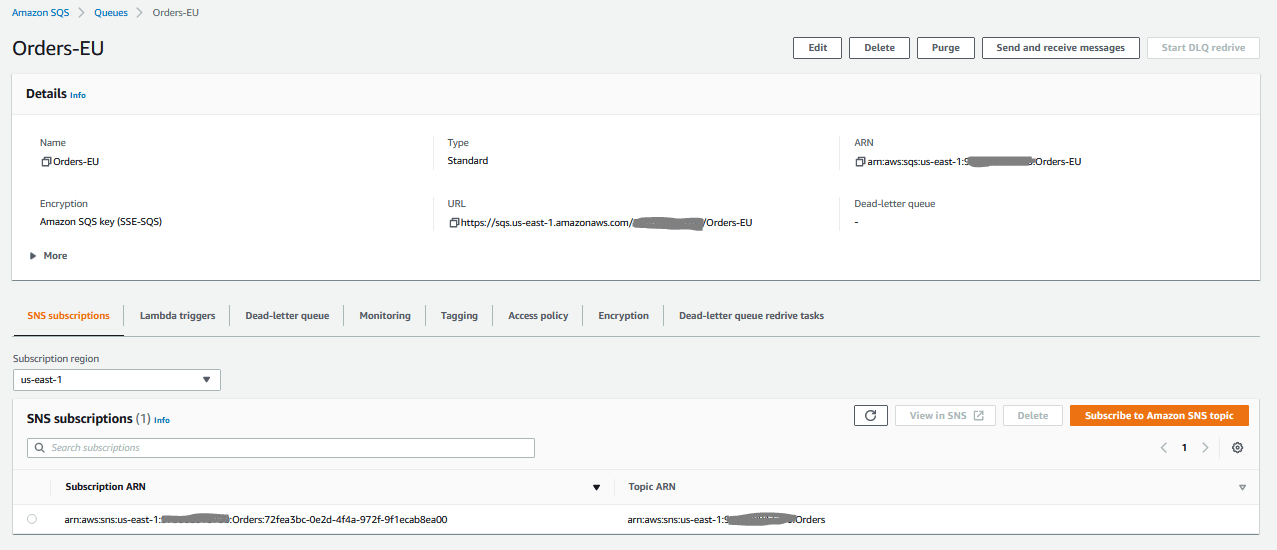This screenshot has height=550, width=1277.
Task: Open Send and receive messages
Action: coord(1060,48)
